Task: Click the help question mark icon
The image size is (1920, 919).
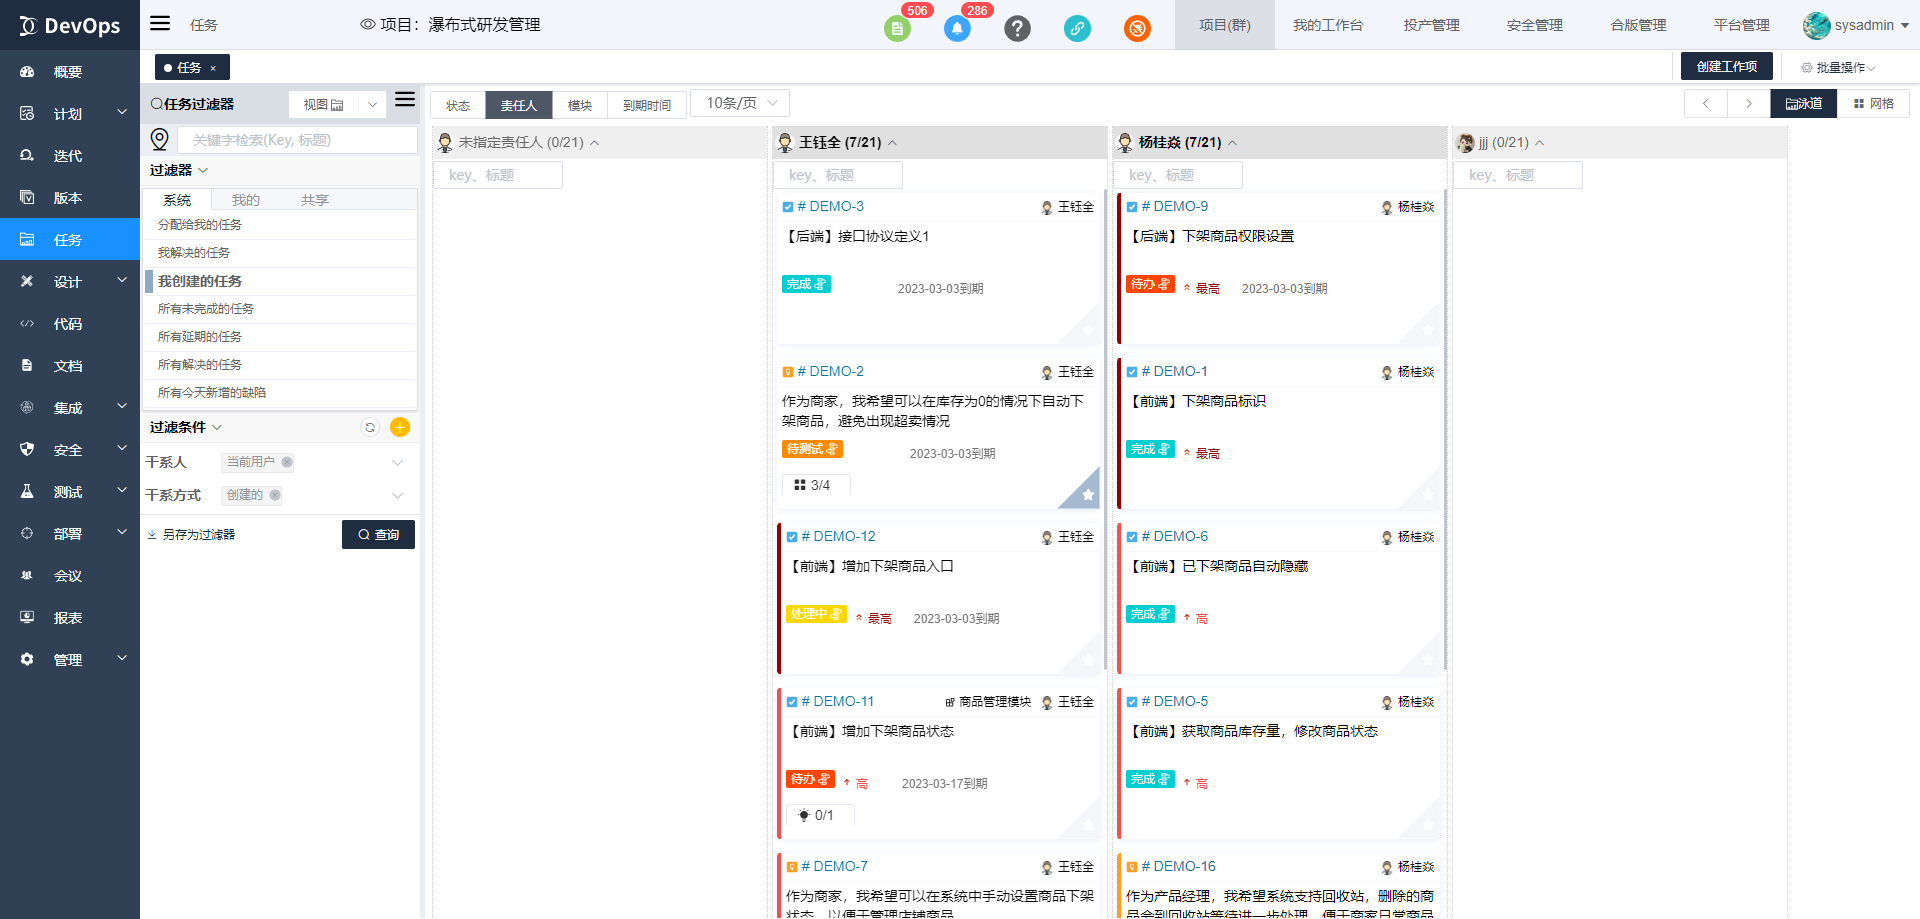Action: pyautogui.click(x=1017, y=29)
